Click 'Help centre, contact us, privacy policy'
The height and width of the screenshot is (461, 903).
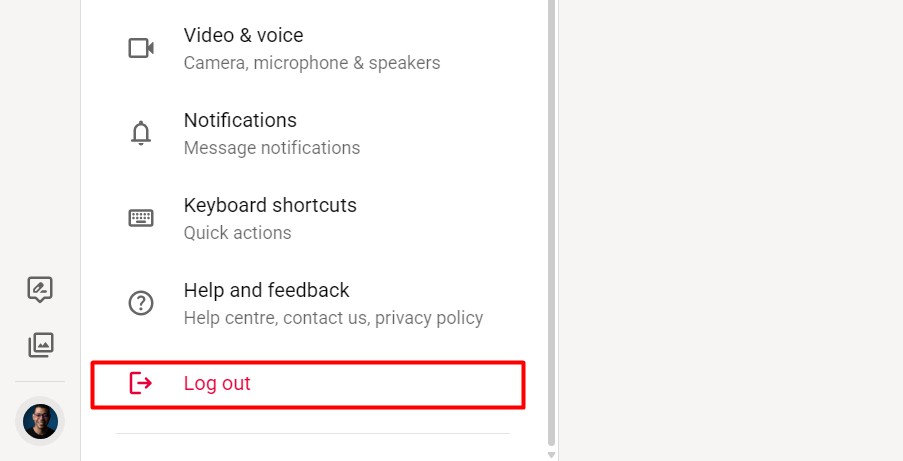click(x=333, y=318)
